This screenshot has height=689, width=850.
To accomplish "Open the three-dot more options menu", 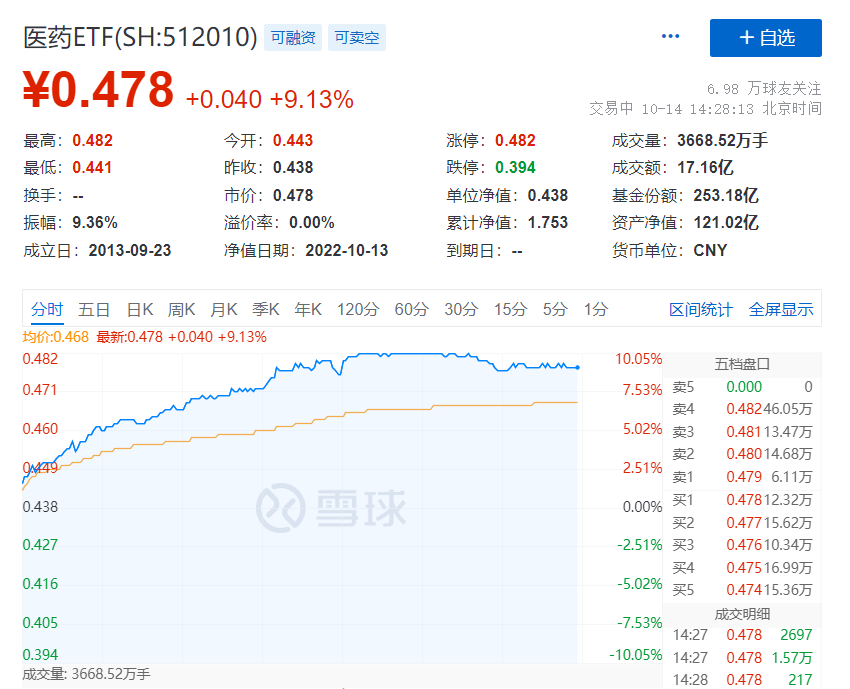I will [x=670, y=36].
